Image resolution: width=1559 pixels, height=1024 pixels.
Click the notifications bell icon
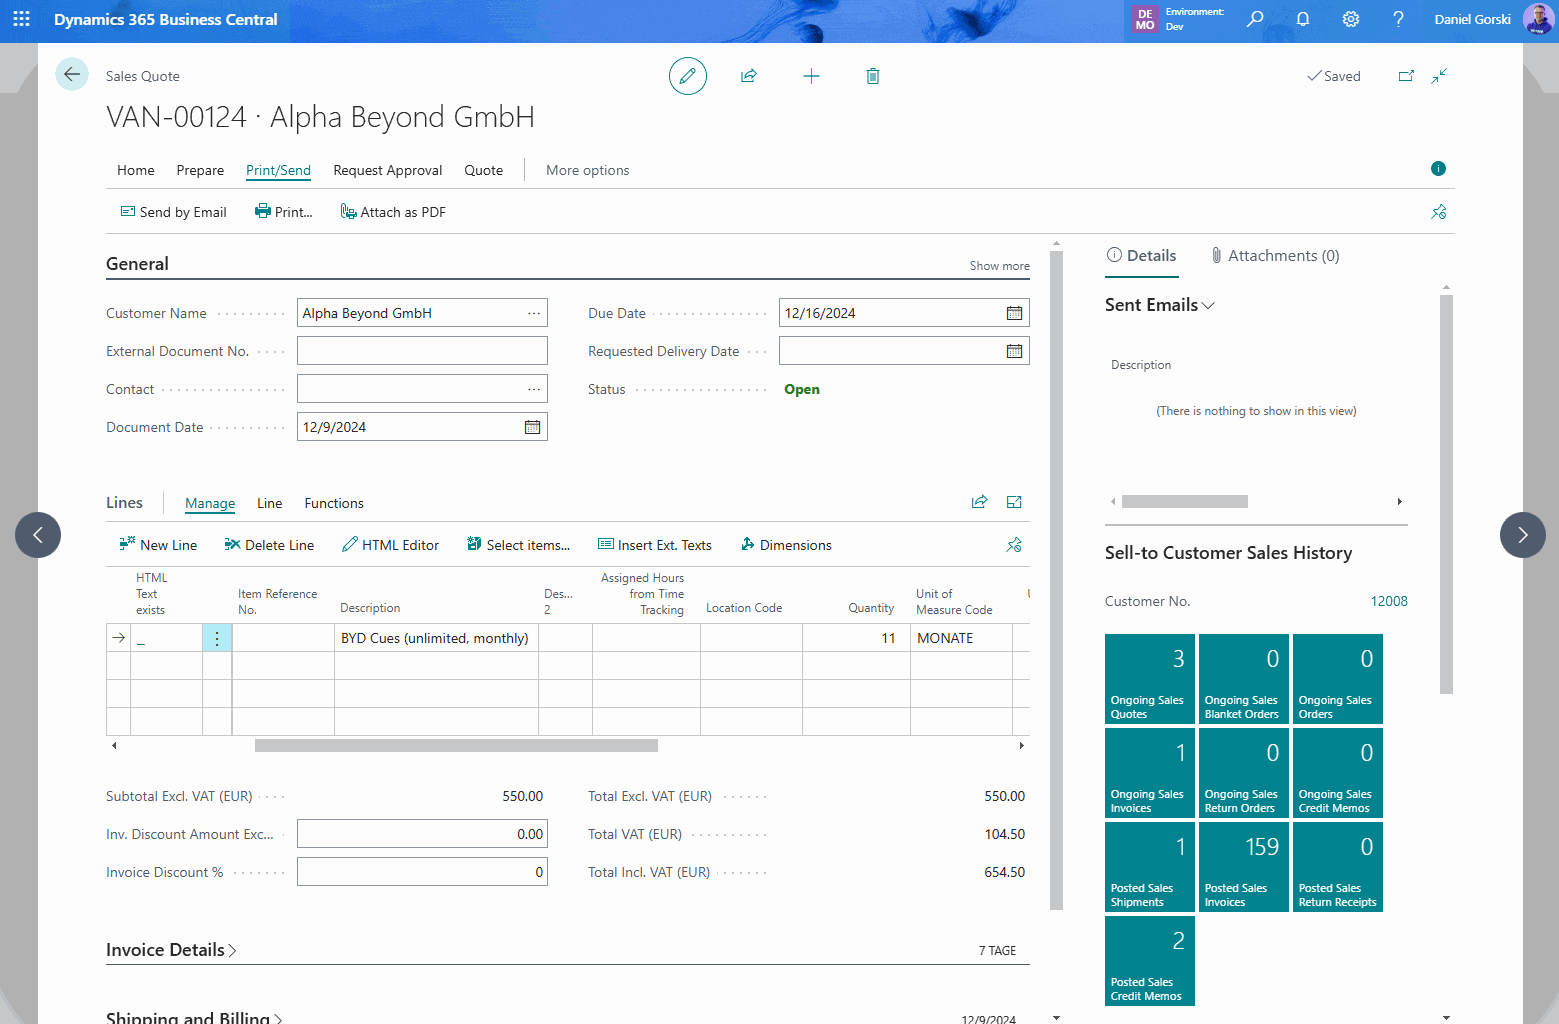click(1302, 19)
